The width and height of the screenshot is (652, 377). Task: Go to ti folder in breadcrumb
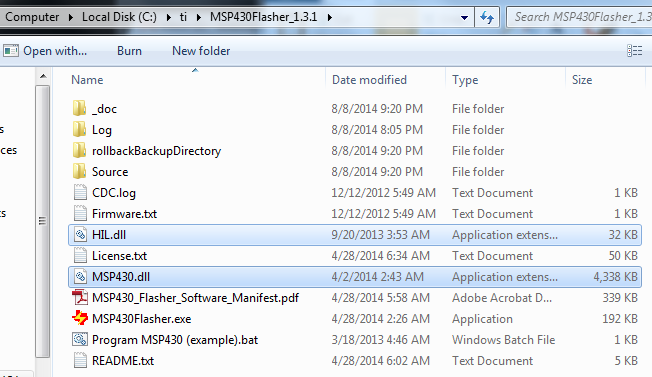pos(183,17)
